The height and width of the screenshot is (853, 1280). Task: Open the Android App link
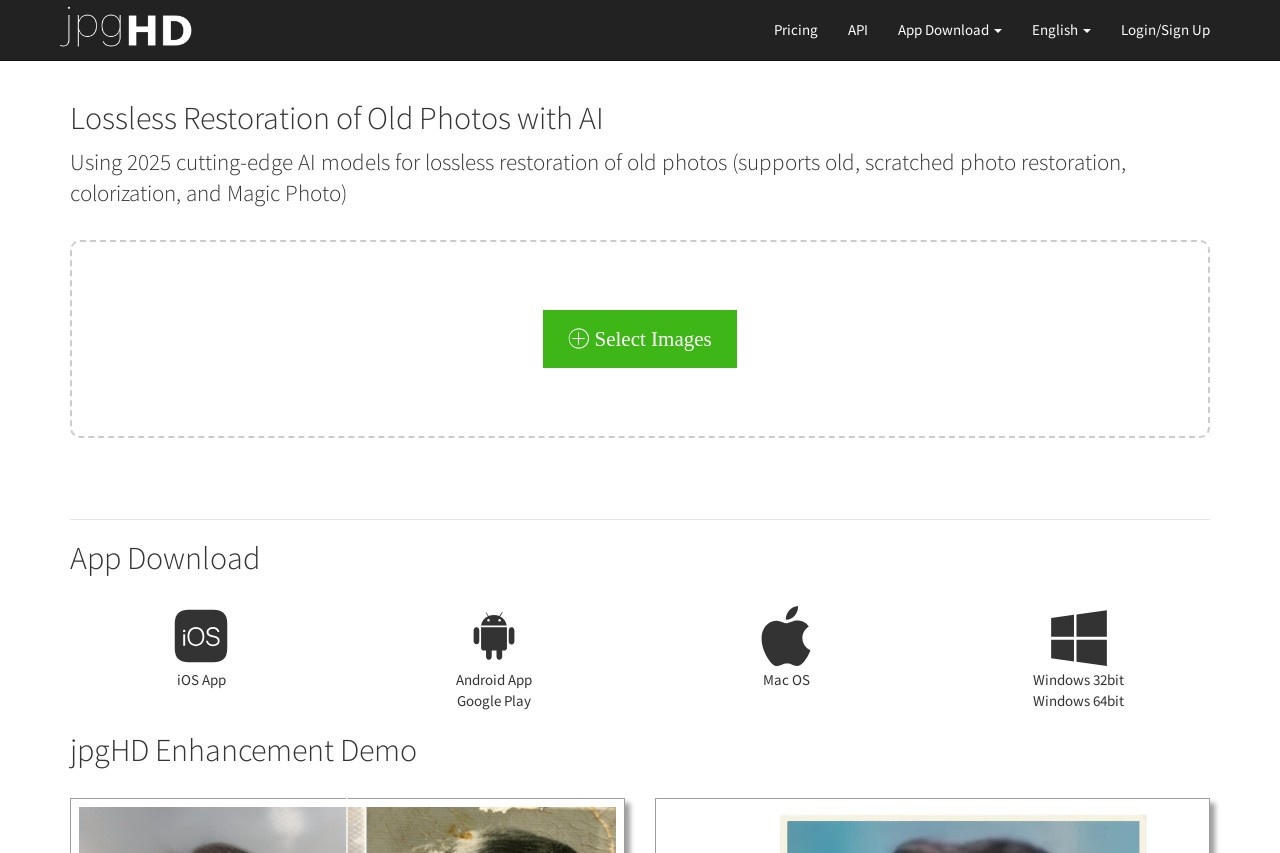coord(494,680)
